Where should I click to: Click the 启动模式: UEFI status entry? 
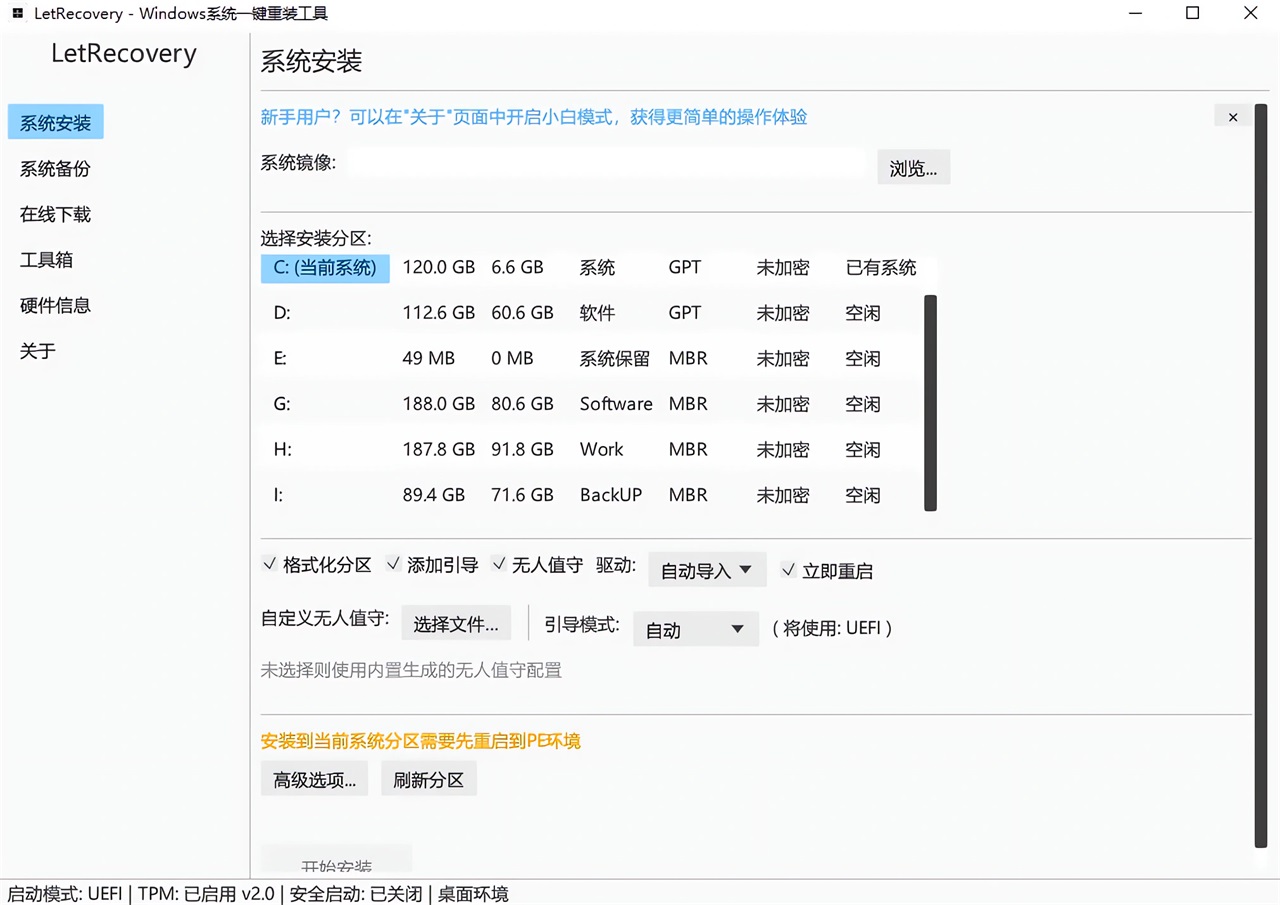[x=65, y=893]
